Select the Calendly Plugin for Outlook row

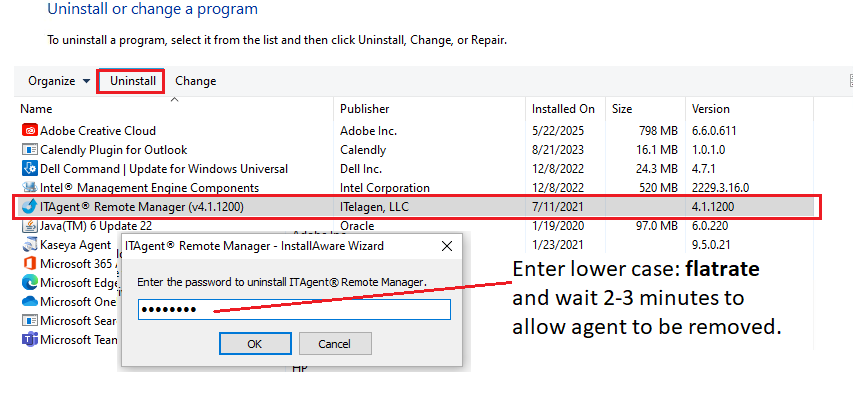click(x=416, y=150)
